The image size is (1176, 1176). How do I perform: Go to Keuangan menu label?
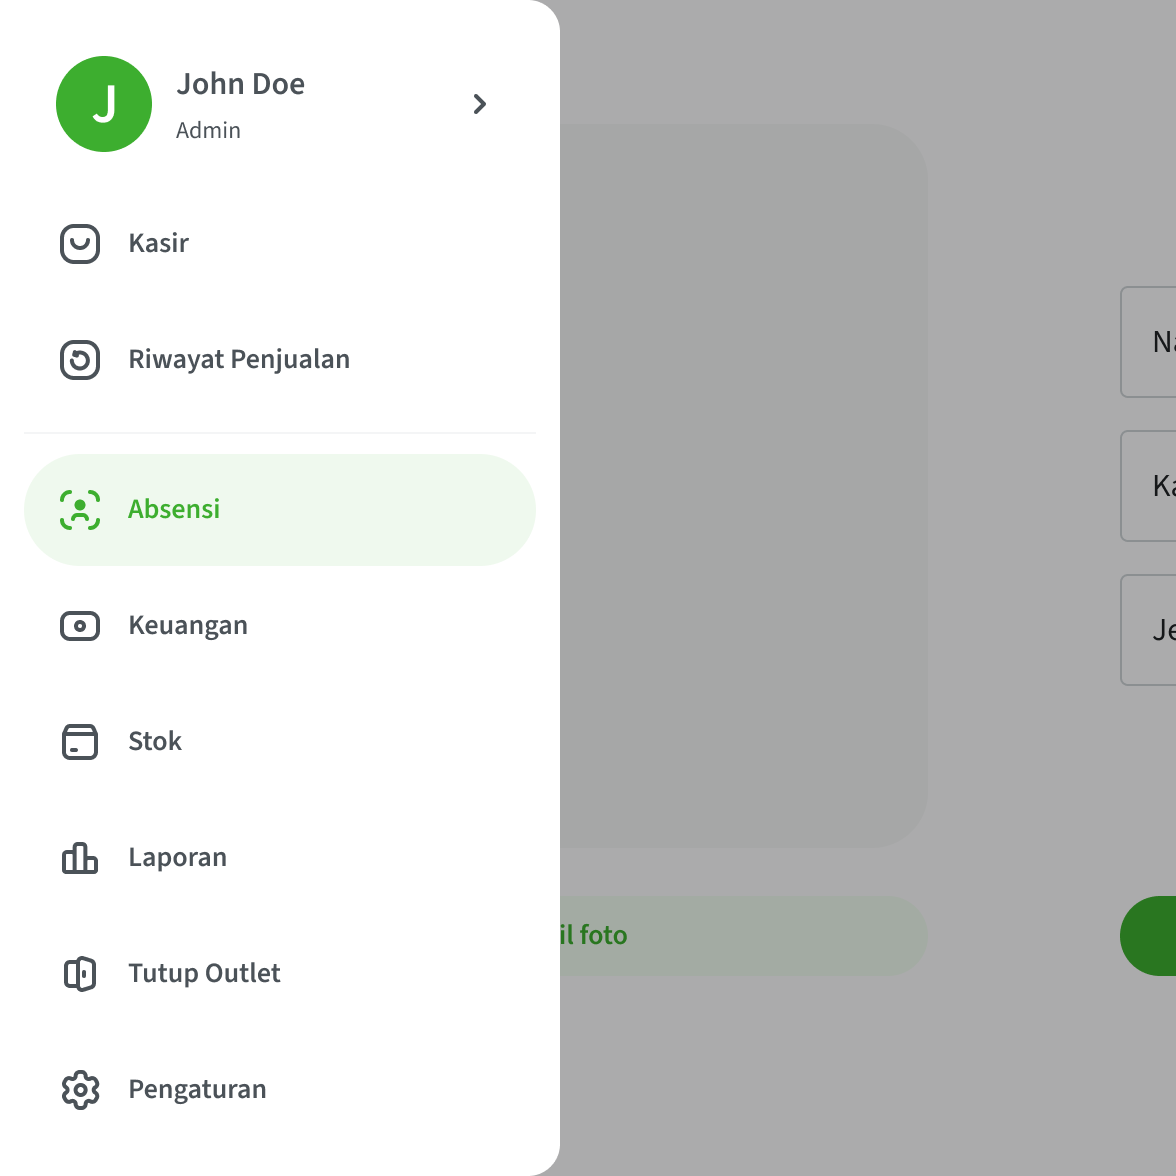click(188, 626)
